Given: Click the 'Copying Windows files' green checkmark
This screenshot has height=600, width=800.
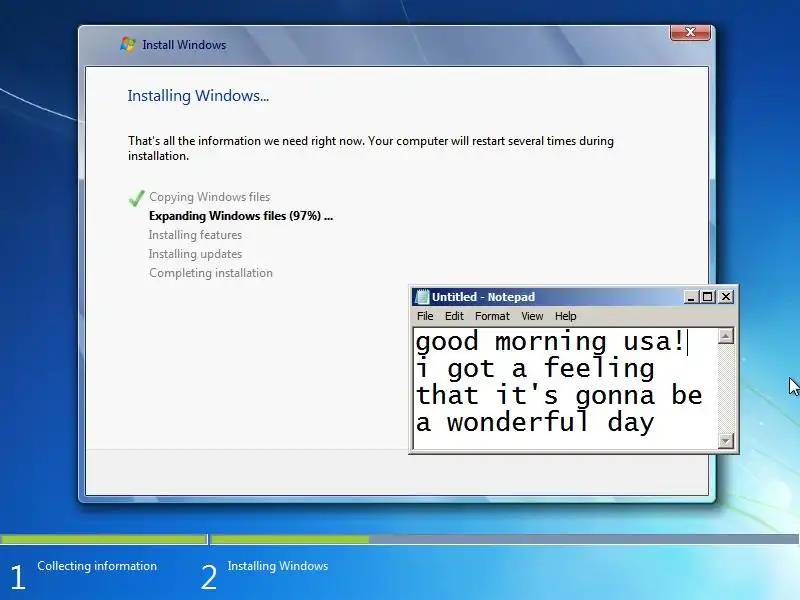Looking at the screenshot, I should coord(137,198).
